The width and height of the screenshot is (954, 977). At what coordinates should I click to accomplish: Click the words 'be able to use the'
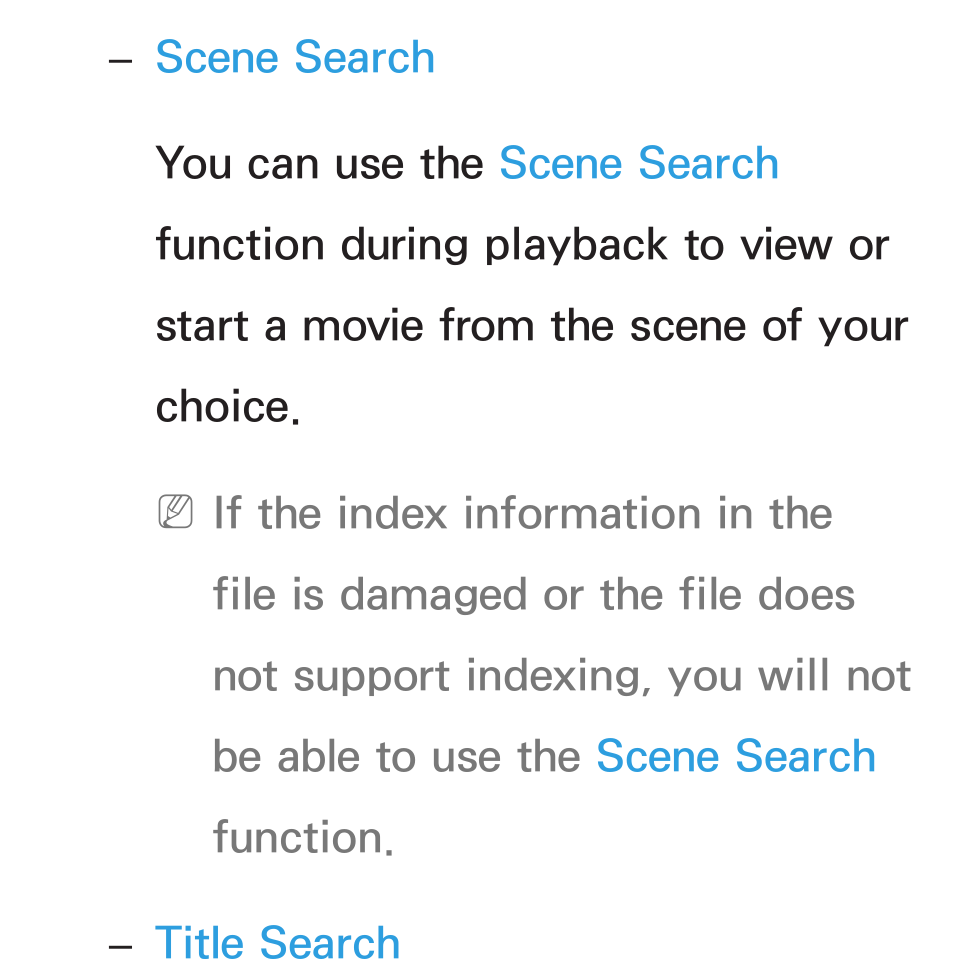396,756
